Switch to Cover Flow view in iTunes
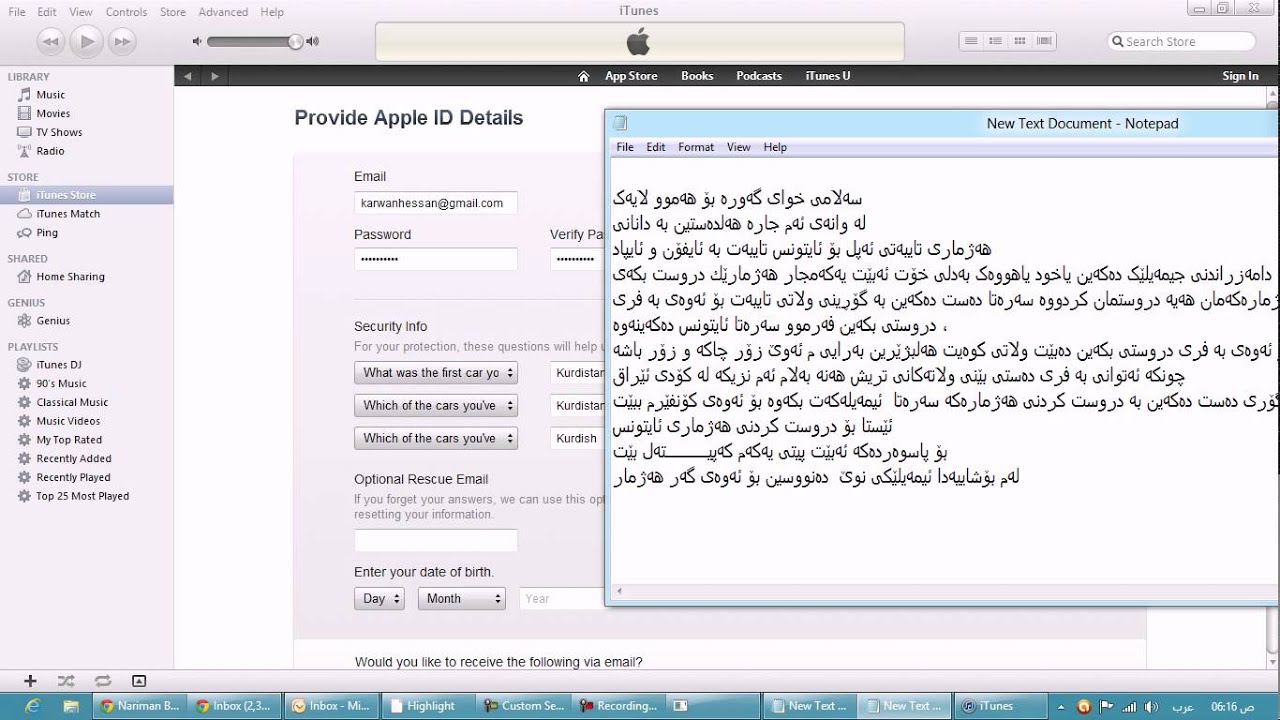 [1044, 41]
